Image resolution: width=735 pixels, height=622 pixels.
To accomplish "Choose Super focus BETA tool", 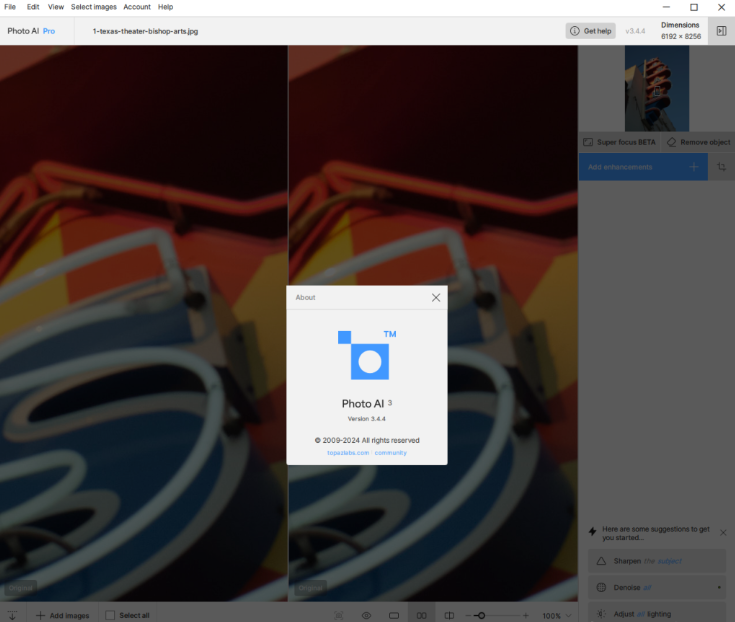I will [619, 142].
